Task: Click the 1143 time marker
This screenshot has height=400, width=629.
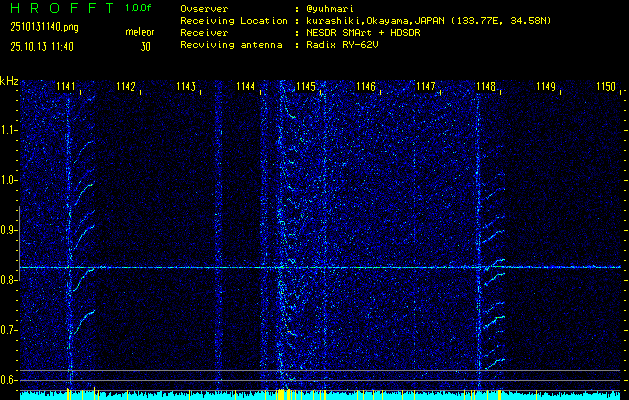Action: click(x=186, y=87)
